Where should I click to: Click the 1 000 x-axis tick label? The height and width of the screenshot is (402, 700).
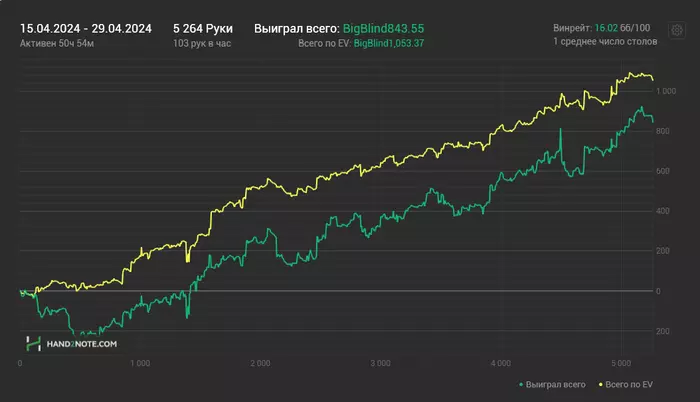tap(140, 363)
